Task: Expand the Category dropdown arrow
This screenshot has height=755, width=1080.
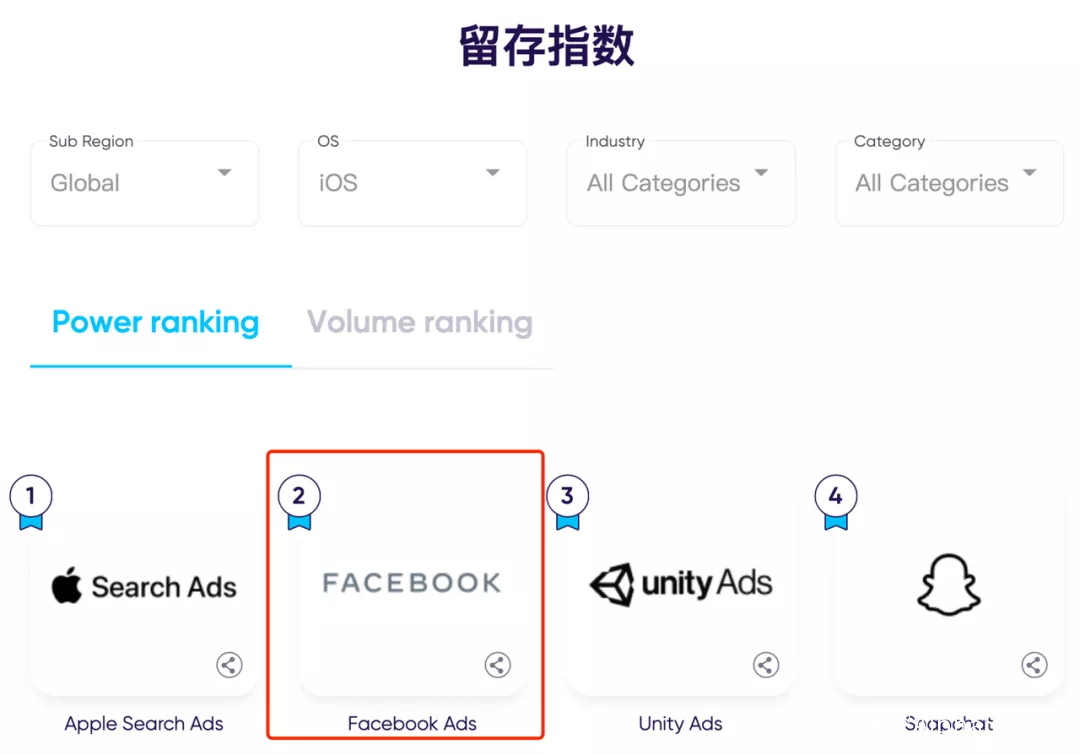Action: pyautogui.click(x=1029, y=172)
